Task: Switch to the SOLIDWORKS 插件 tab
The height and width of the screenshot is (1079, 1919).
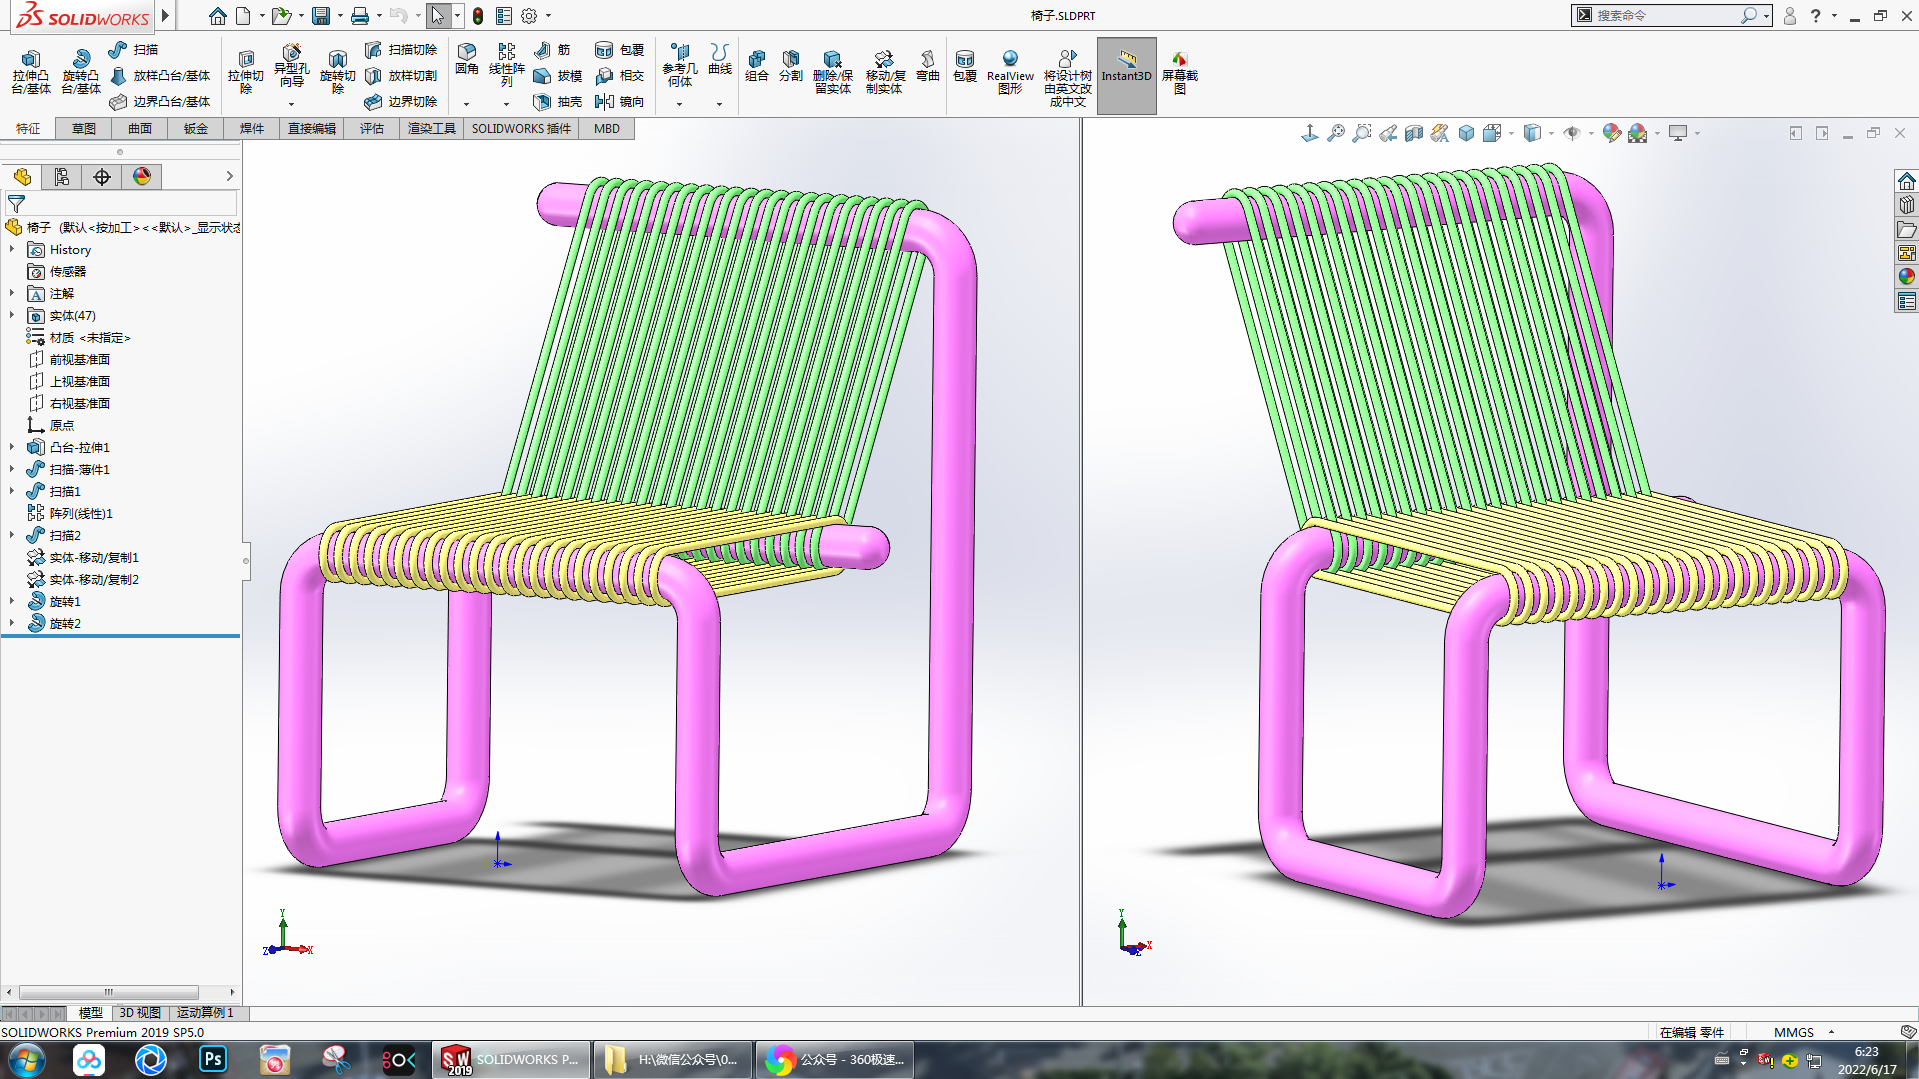Action: coord(521,128)
